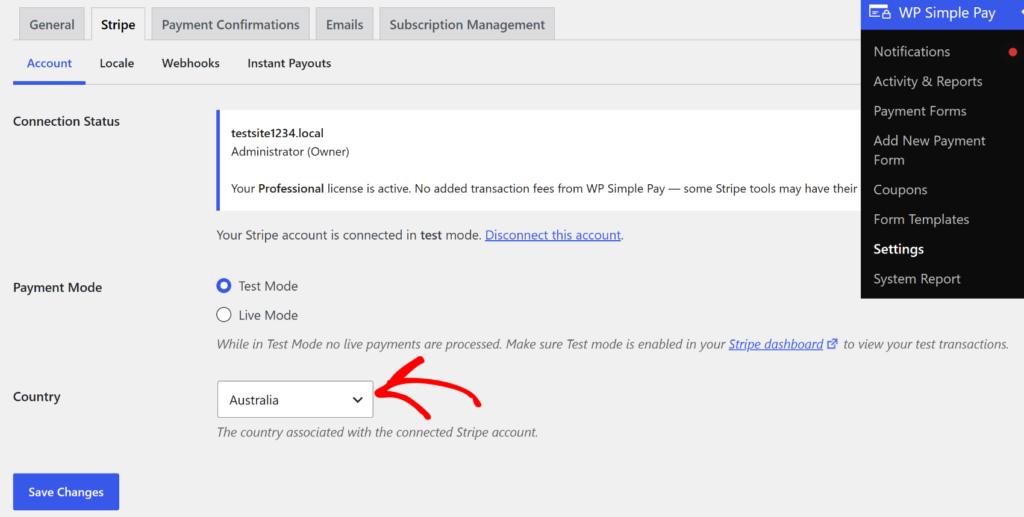
Task: Switch to the Stripe tab
Action: 118,24
